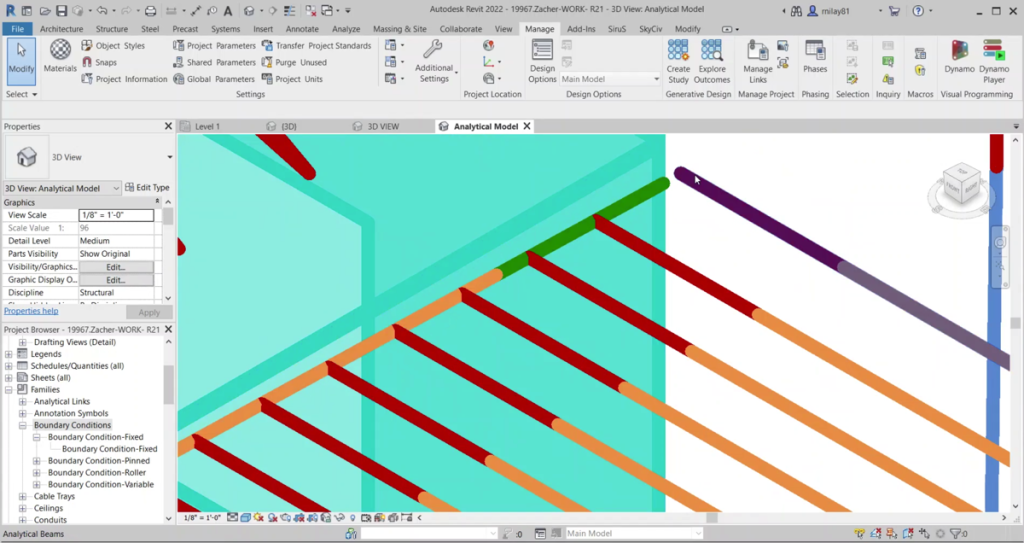
Task: Click Print in quick access toolbar
Action: 150,10
